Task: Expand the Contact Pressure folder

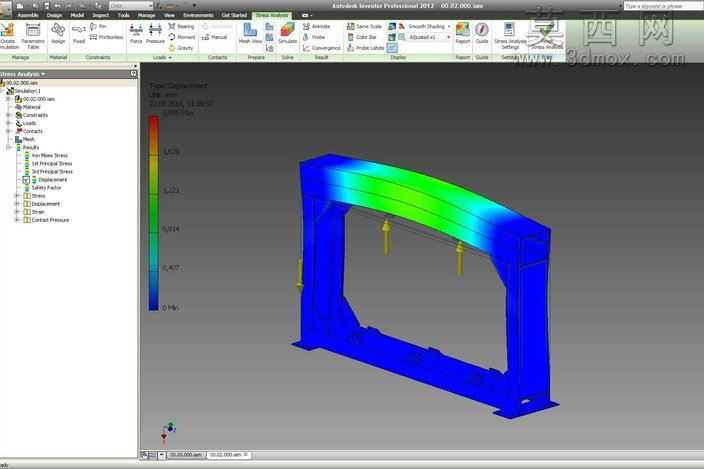Action: coord(17,220)
